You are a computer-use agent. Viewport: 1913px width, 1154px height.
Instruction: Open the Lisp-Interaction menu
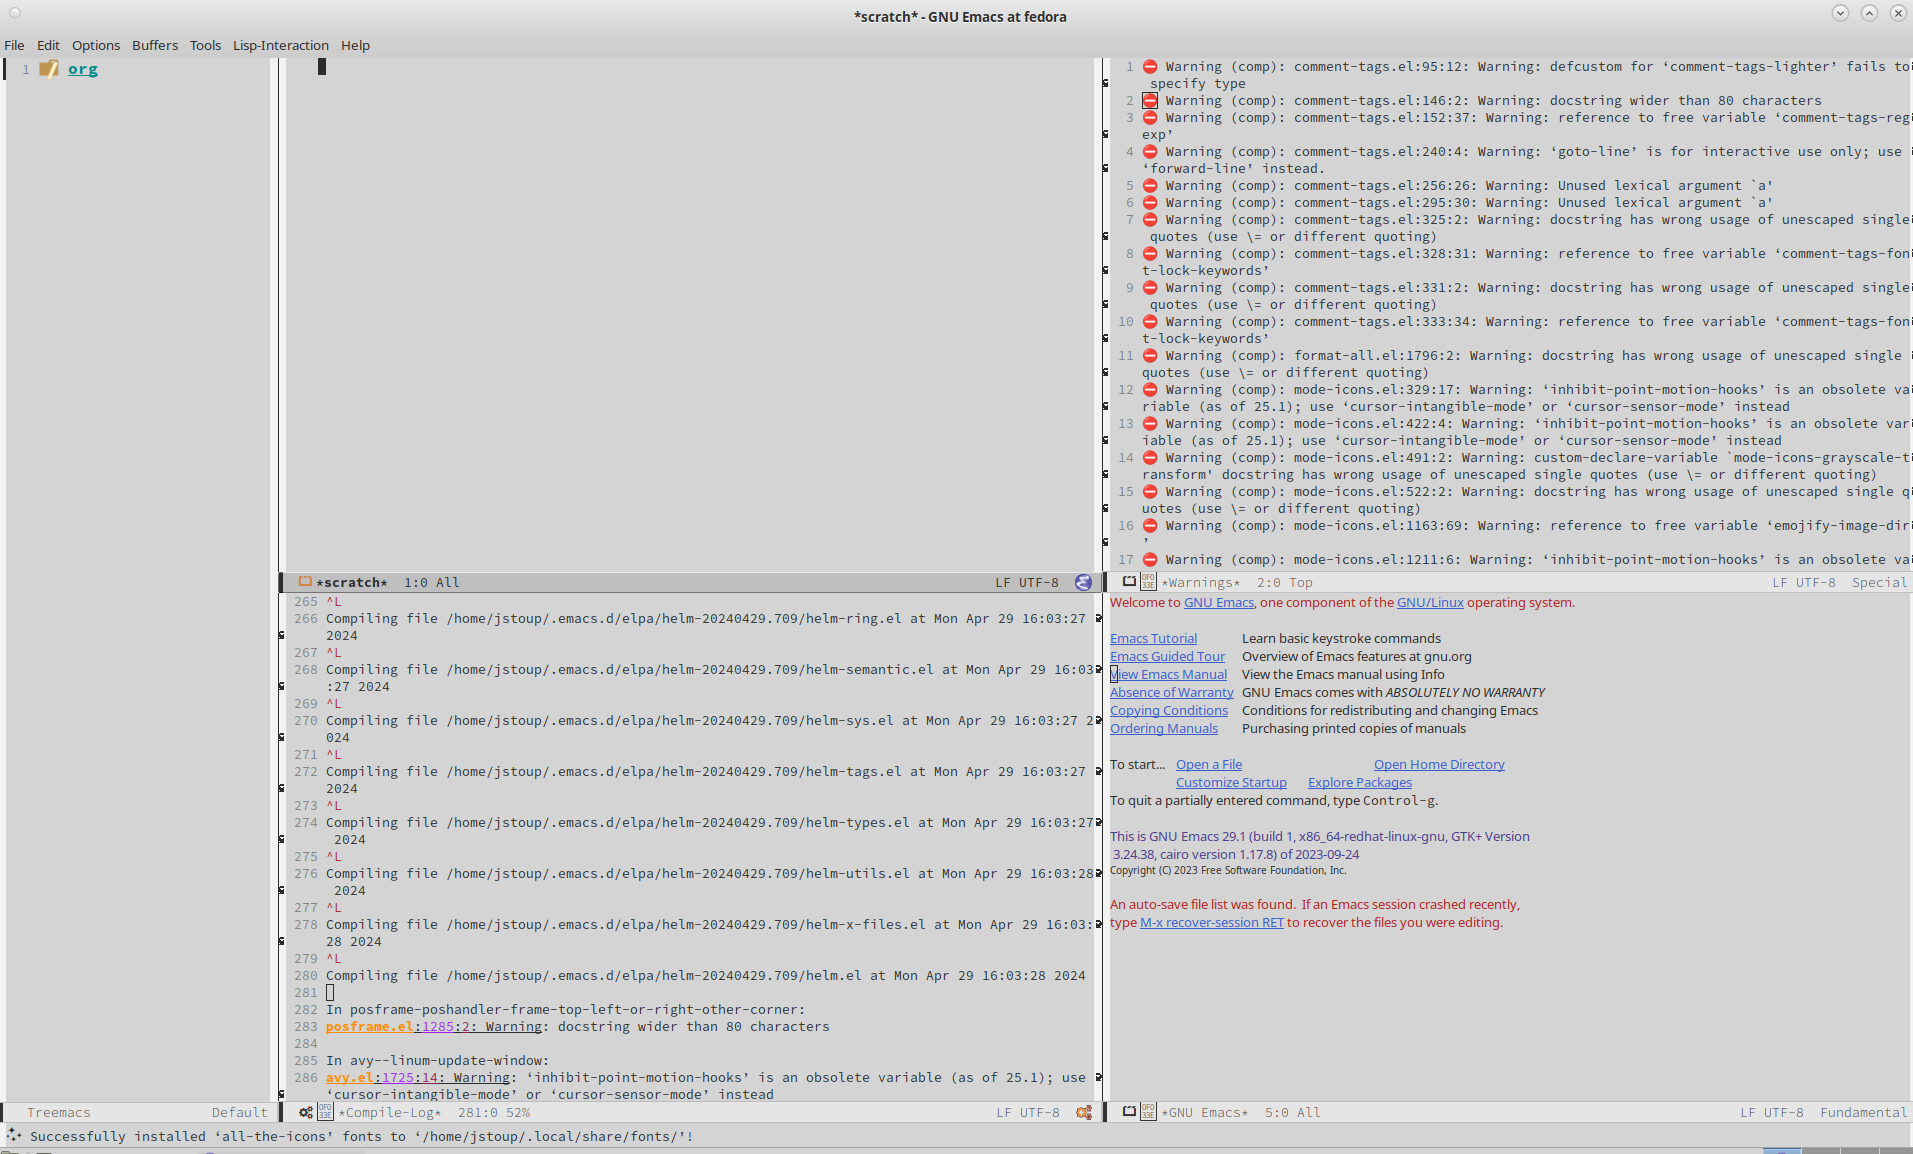[x=281, y=45]
